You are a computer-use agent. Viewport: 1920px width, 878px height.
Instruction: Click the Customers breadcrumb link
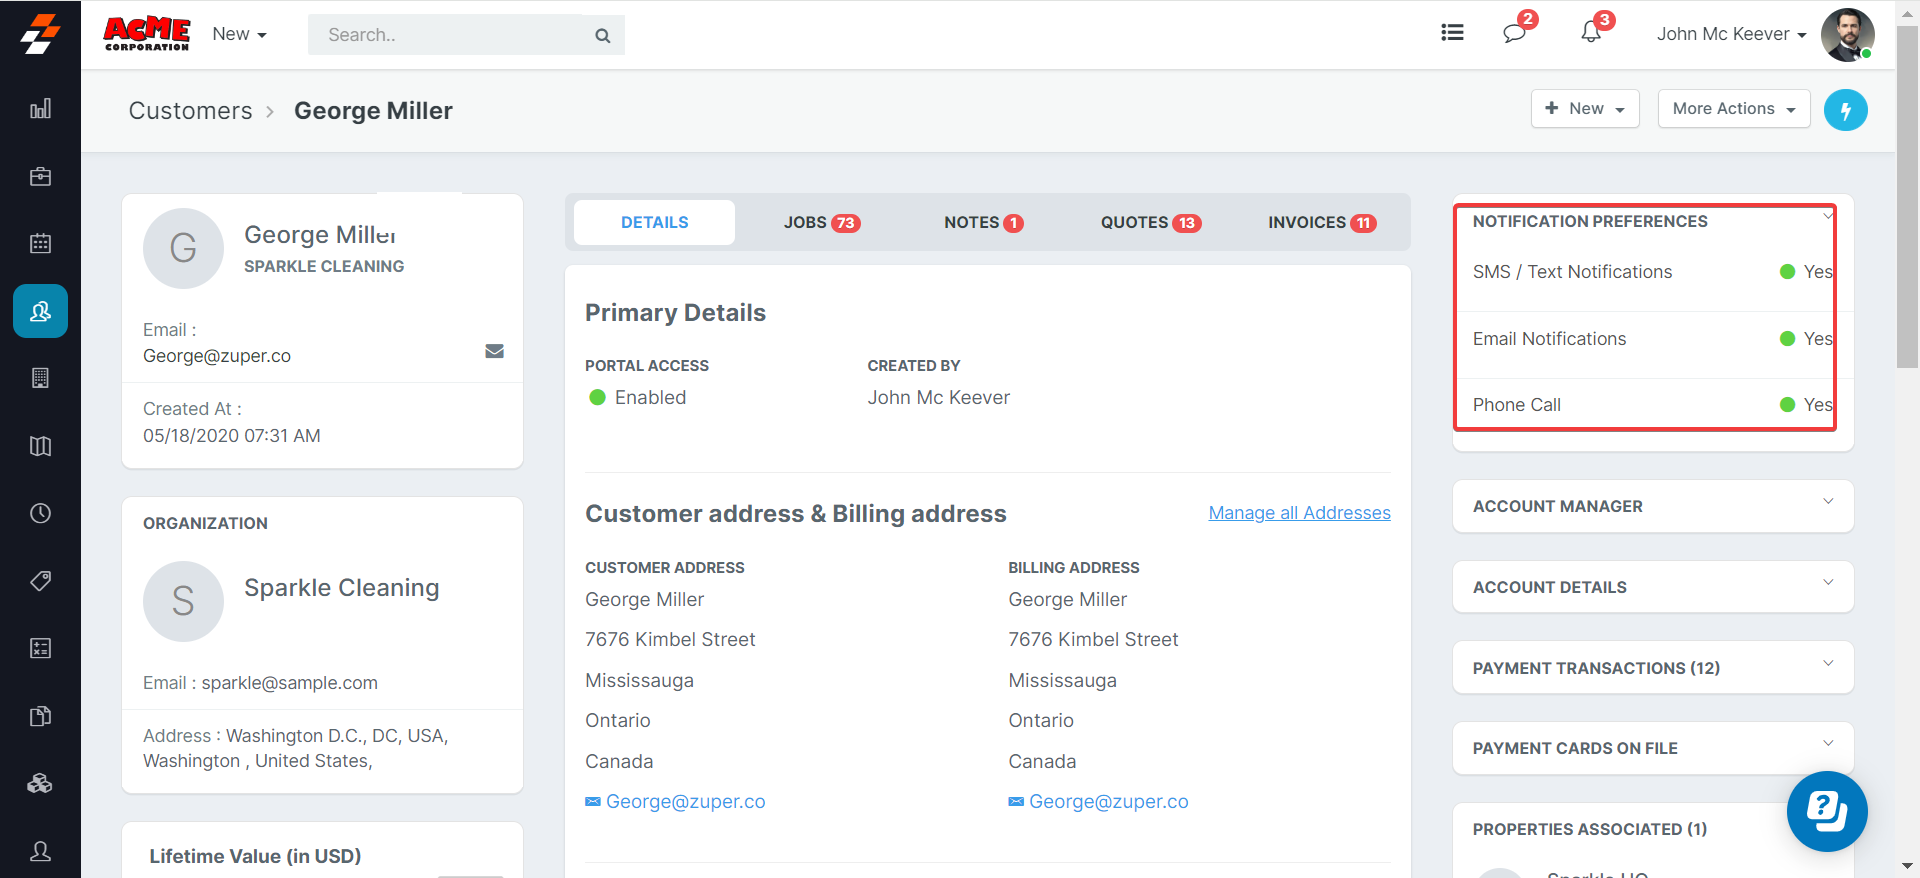[190, 111]
